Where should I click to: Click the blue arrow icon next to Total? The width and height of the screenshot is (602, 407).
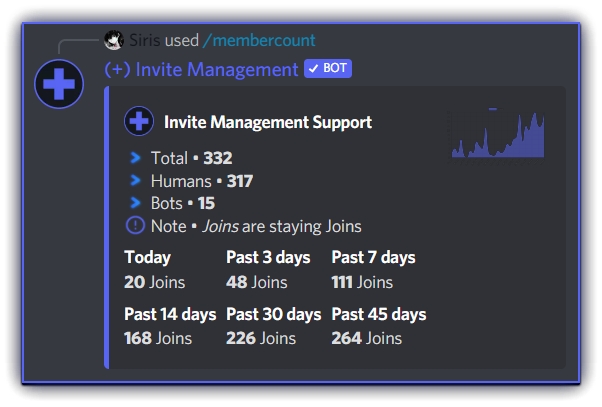pos(136,158)
